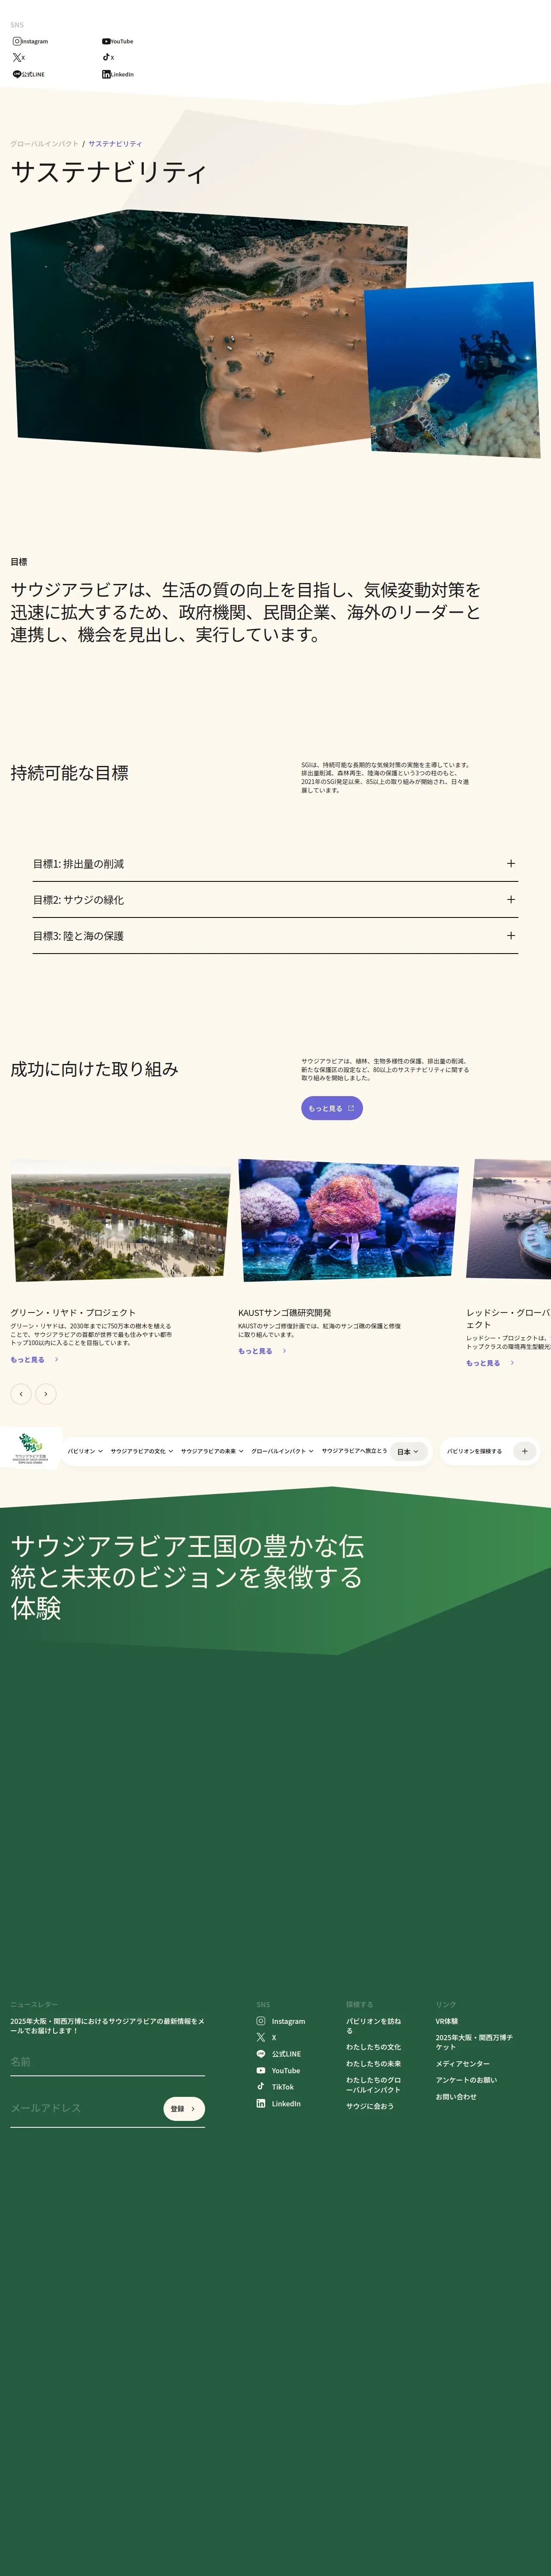Viewport: 551px width, 2576px height.
Task: Open footer X link
Action: click(266, 2037)
